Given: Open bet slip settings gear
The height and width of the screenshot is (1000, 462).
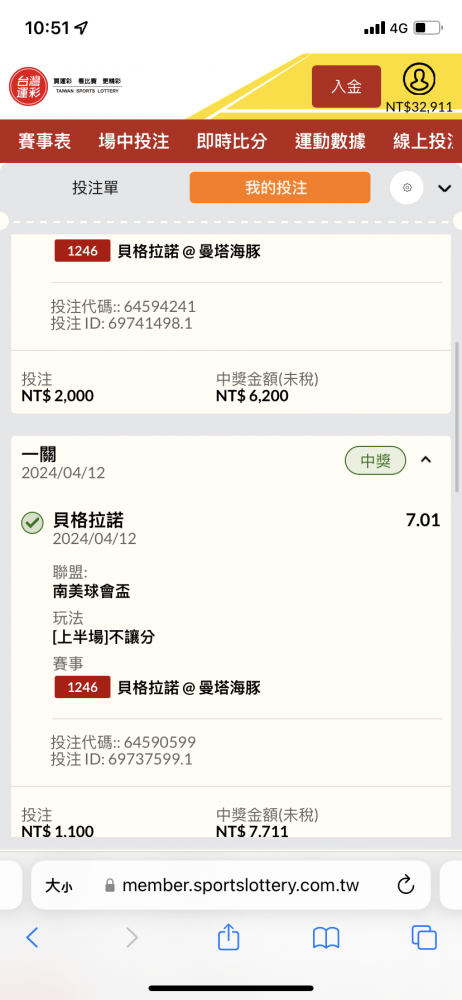Looking at the screenshot, I should (406, 188).
